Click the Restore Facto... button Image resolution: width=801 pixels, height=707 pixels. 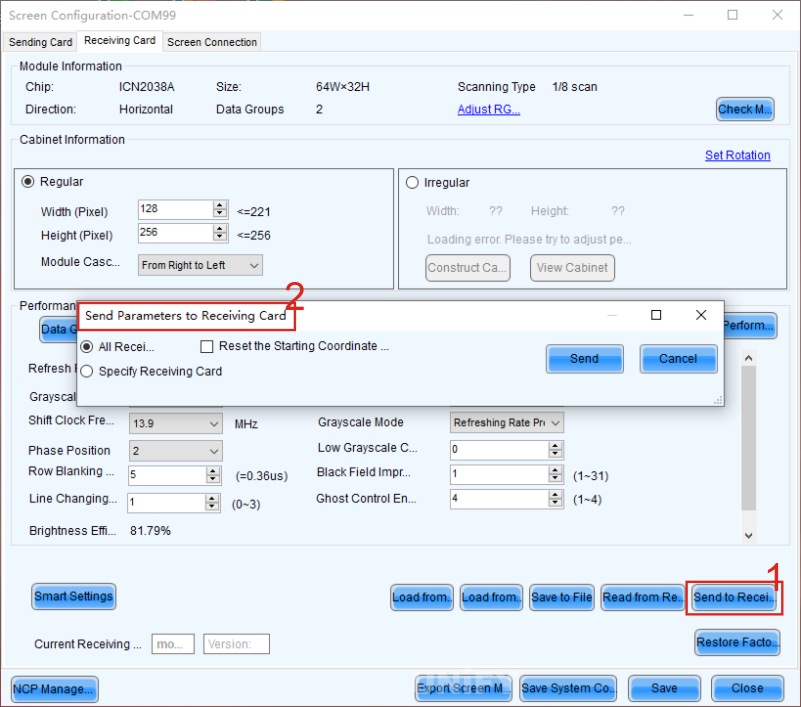pyautogui.click(x=738, y=642)
